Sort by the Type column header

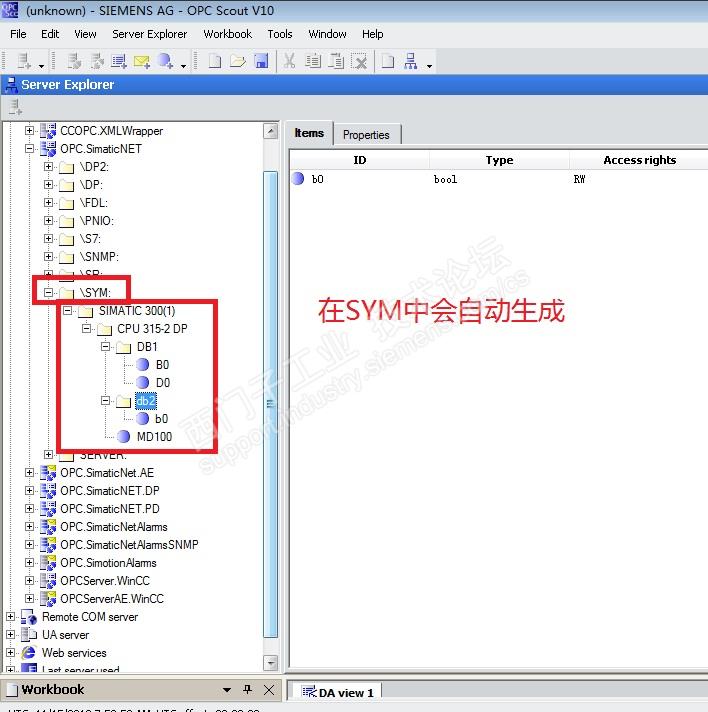[x=499, y=160]
